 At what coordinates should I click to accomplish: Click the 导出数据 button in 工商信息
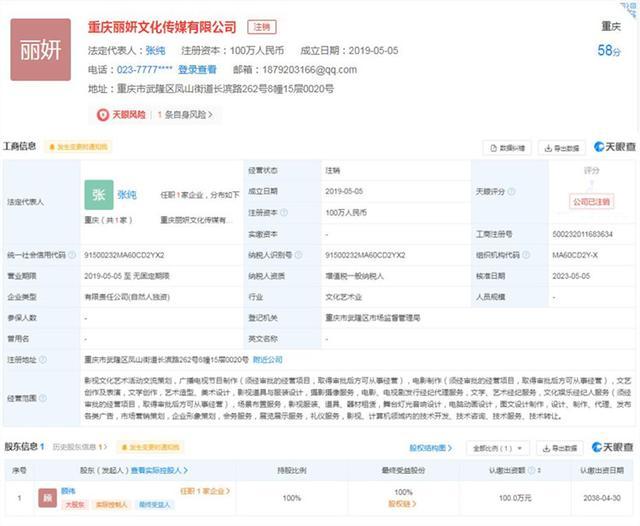[562, 148]
